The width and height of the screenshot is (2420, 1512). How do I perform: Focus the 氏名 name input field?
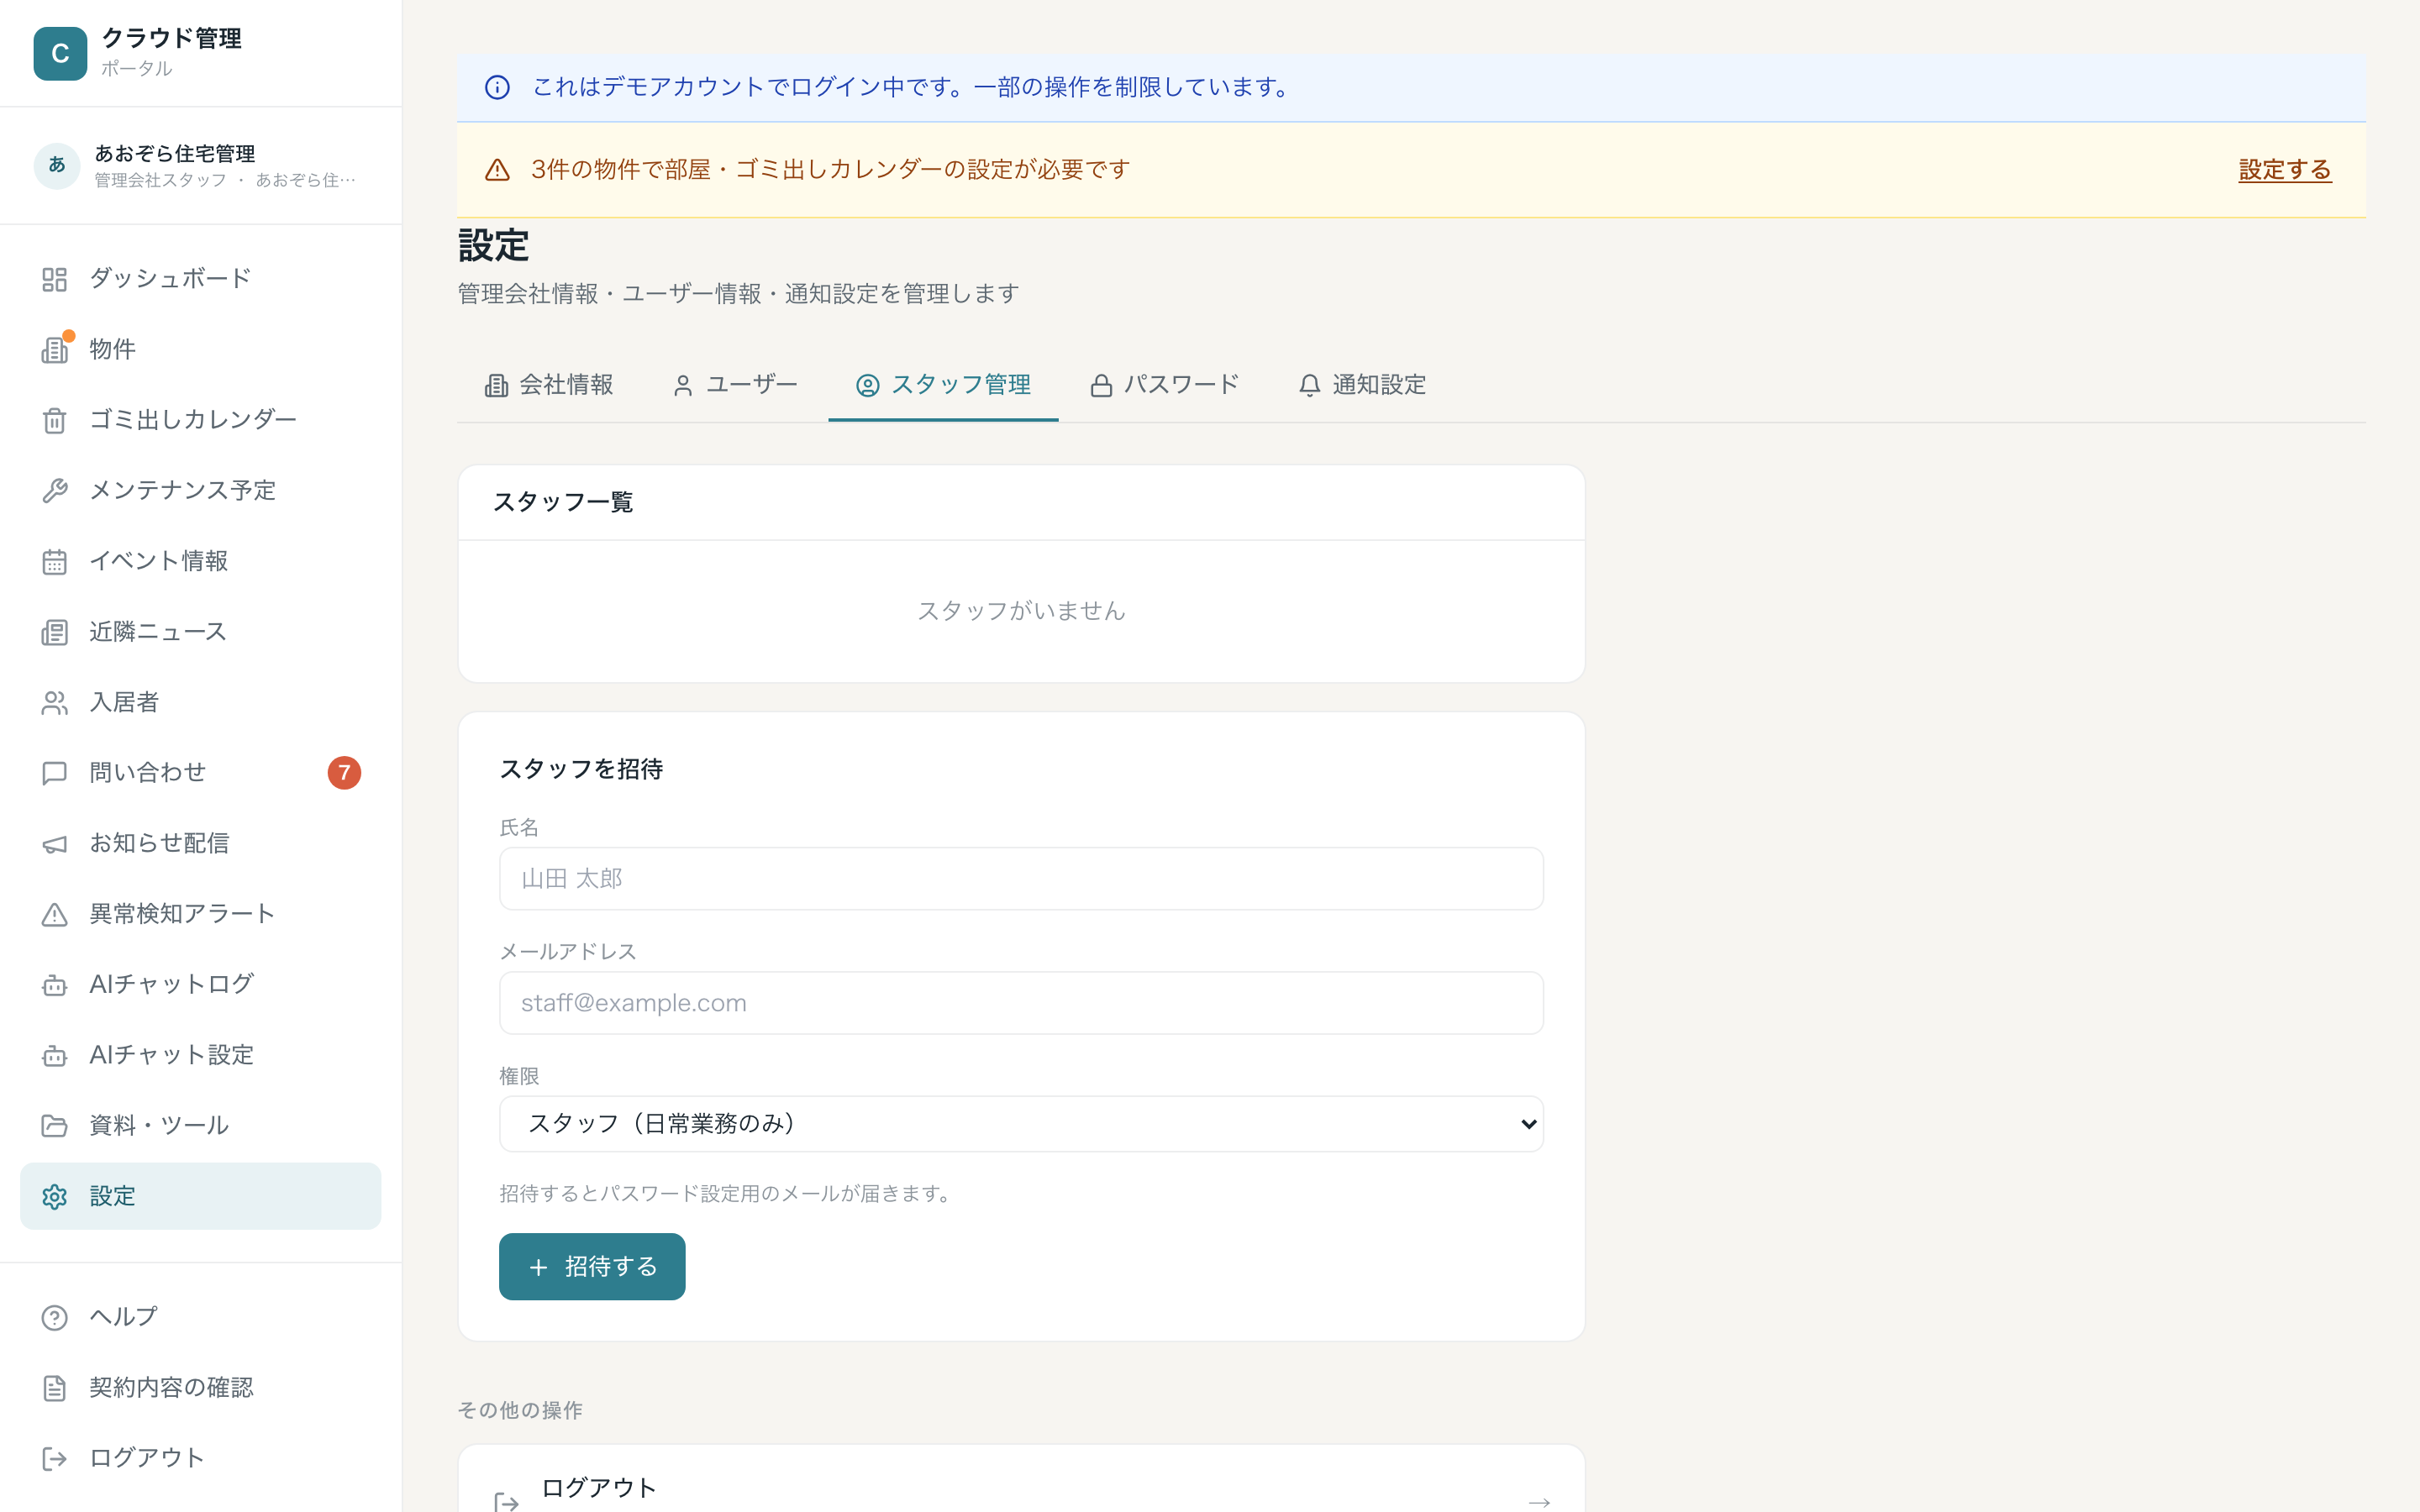click(x=1021, y=879)
